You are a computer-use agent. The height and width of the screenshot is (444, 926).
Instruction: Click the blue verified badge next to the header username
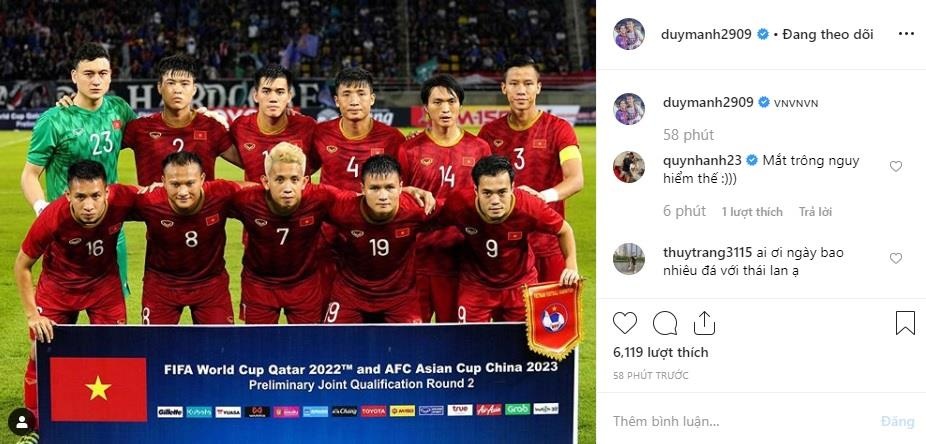(763, 34)
